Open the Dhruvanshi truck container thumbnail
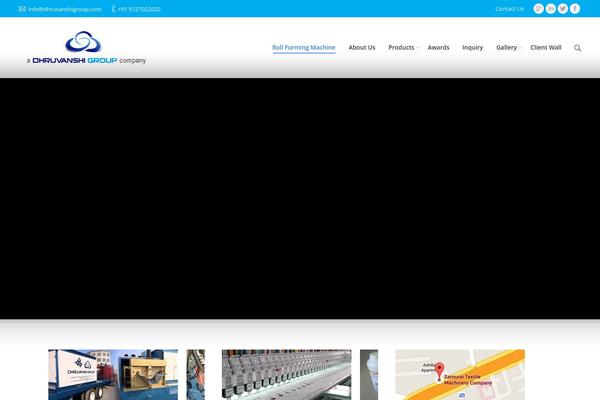 (x=113, y=375)
